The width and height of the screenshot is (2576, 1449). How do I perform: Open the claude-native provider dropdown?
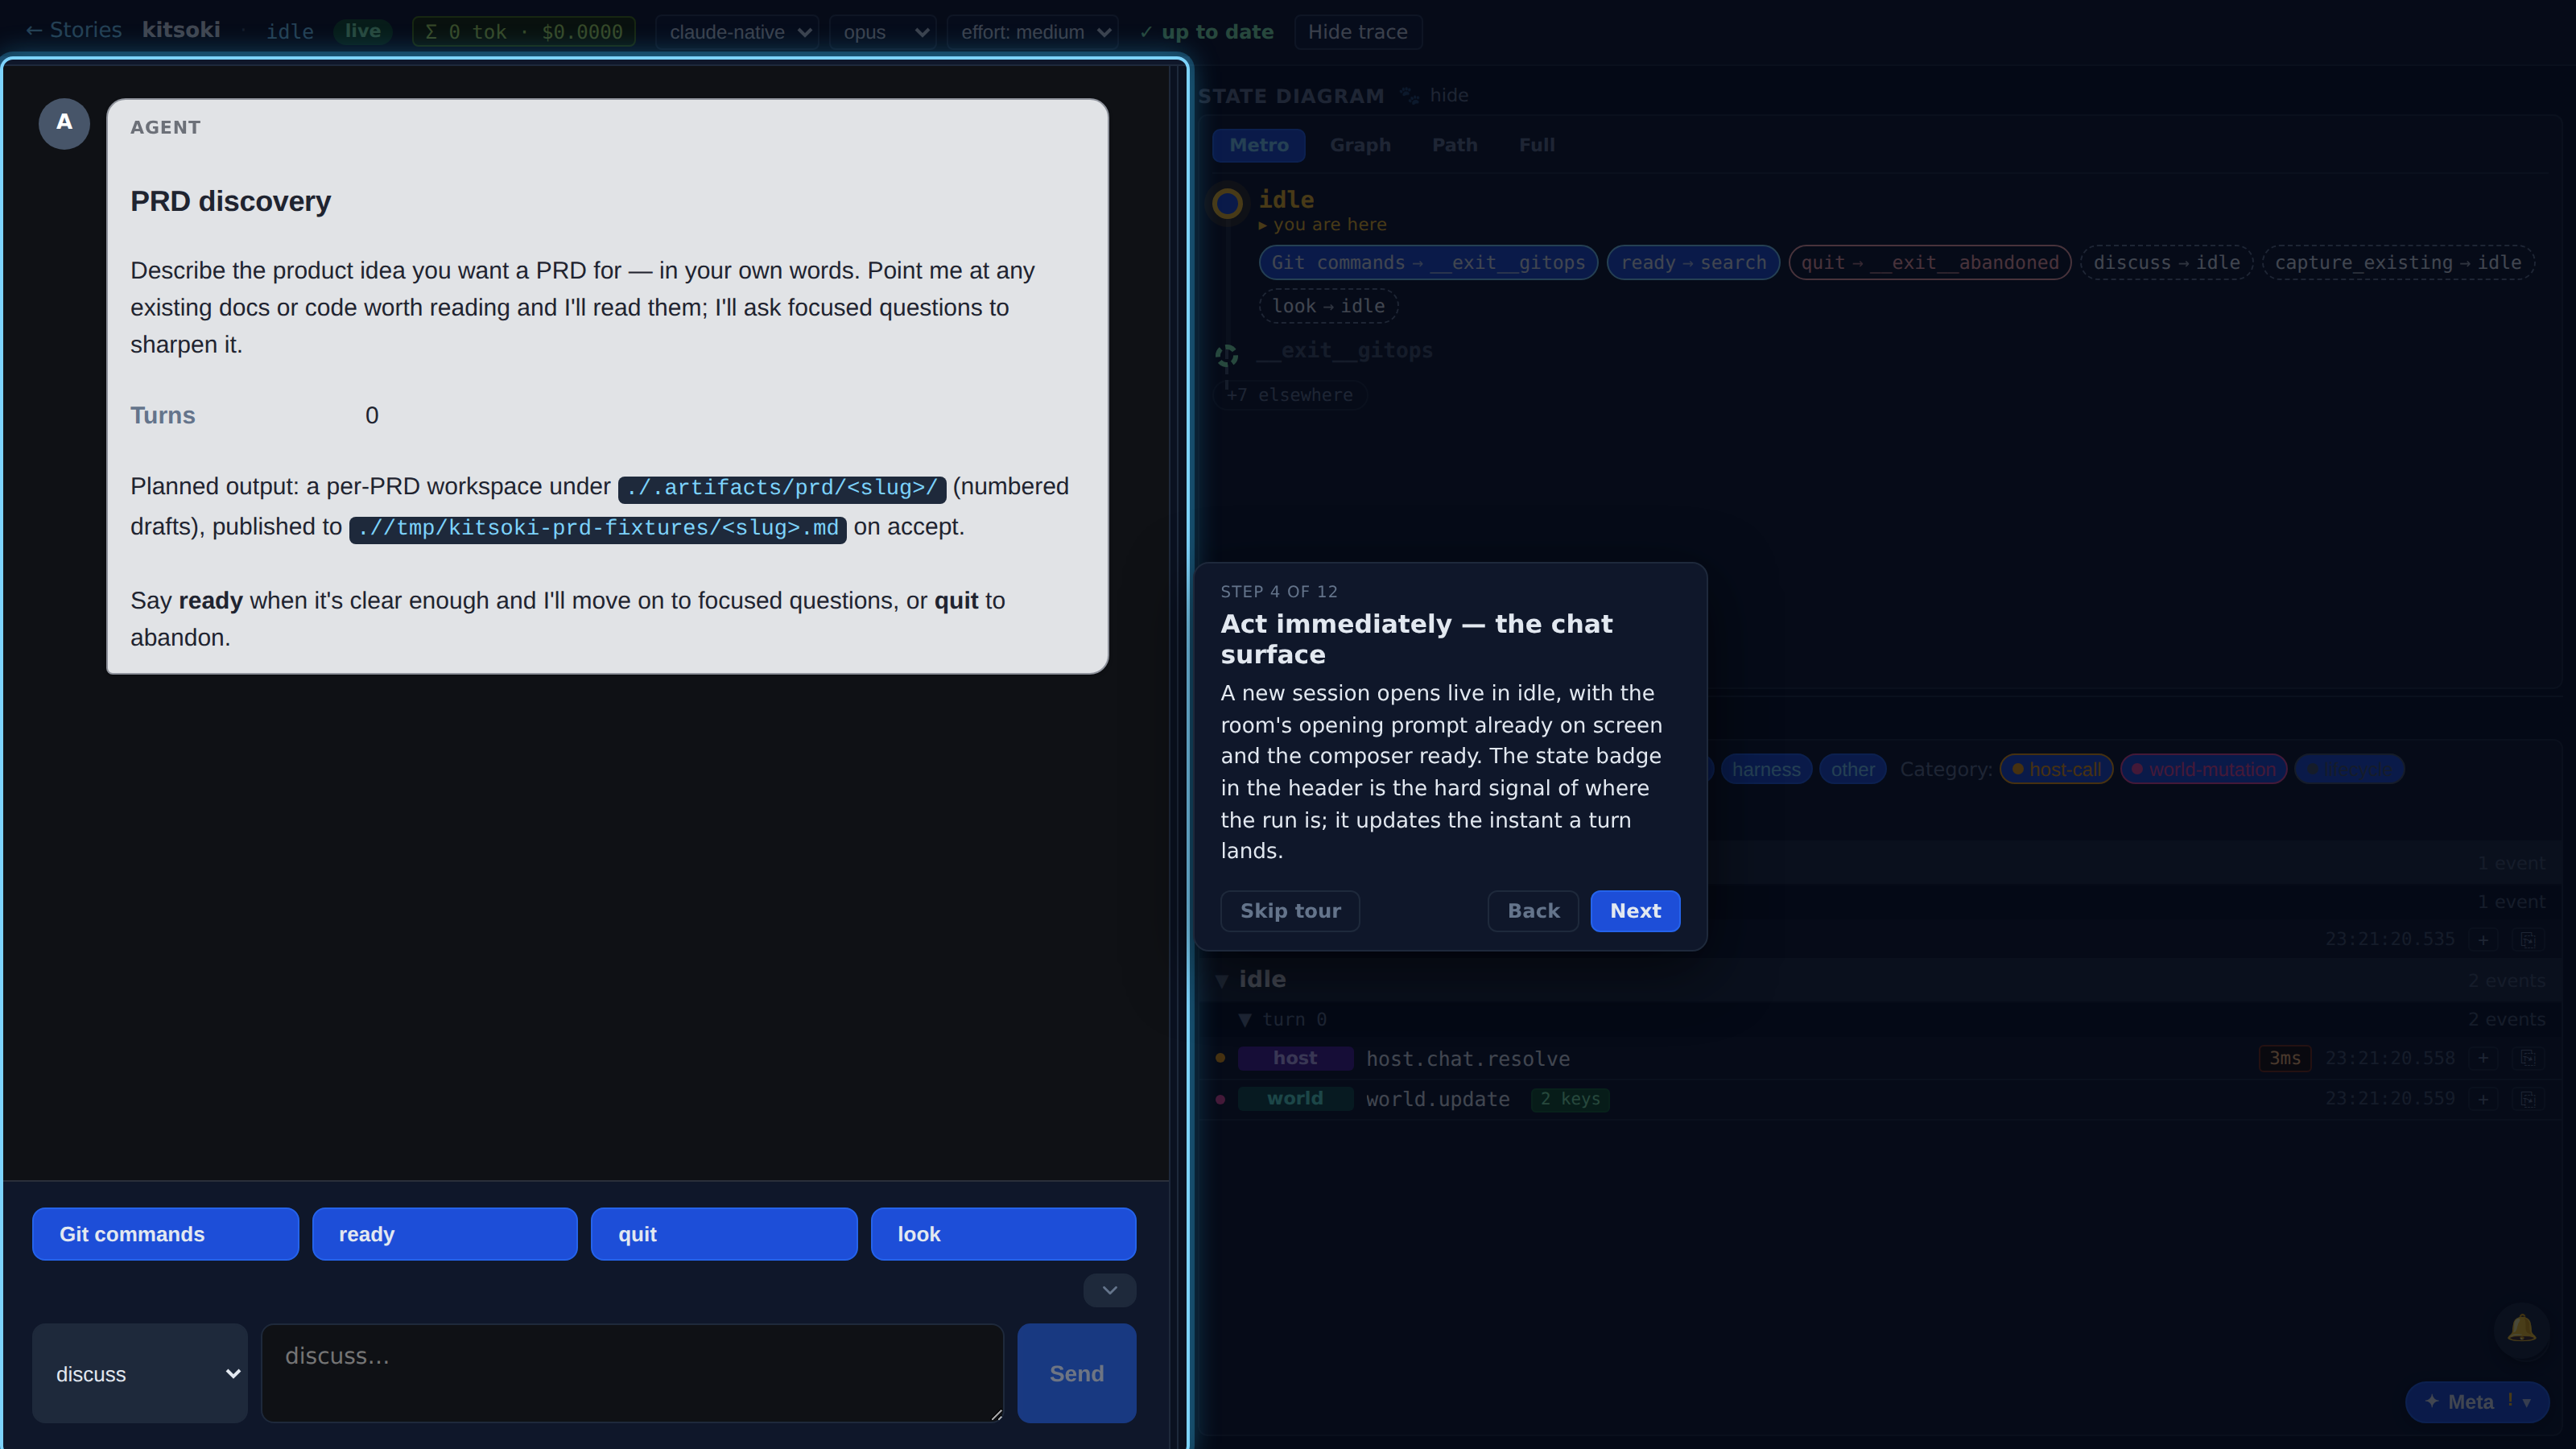(x=737, y=32)
